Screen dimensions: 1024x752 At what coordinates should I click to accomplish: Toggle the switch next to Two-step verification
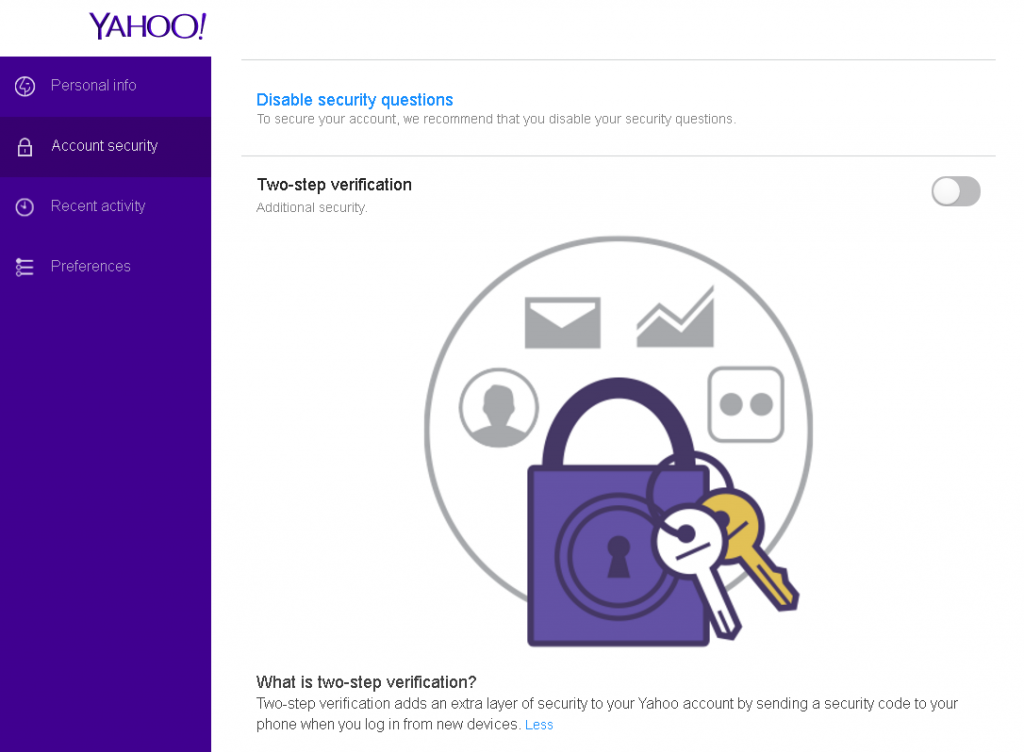click(955, 191)
